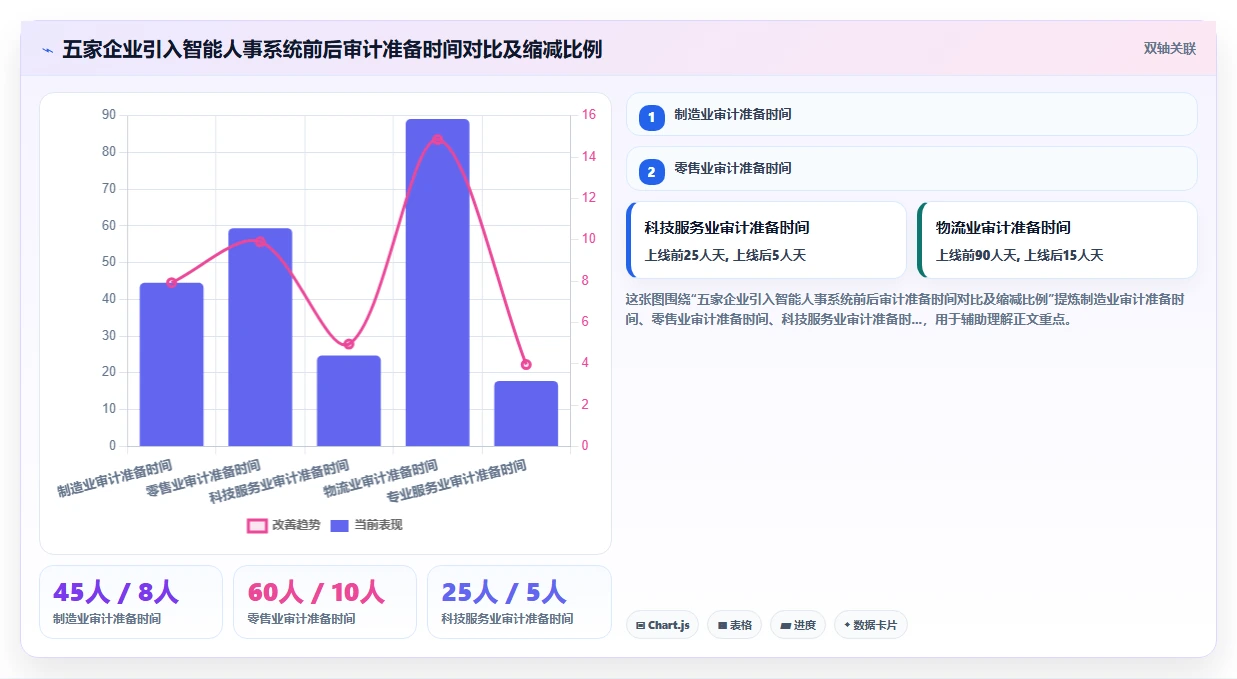Toggle the 改善趋势 legend entry
This screenshot has width=1237, height=679.
(x=285, y=525)
